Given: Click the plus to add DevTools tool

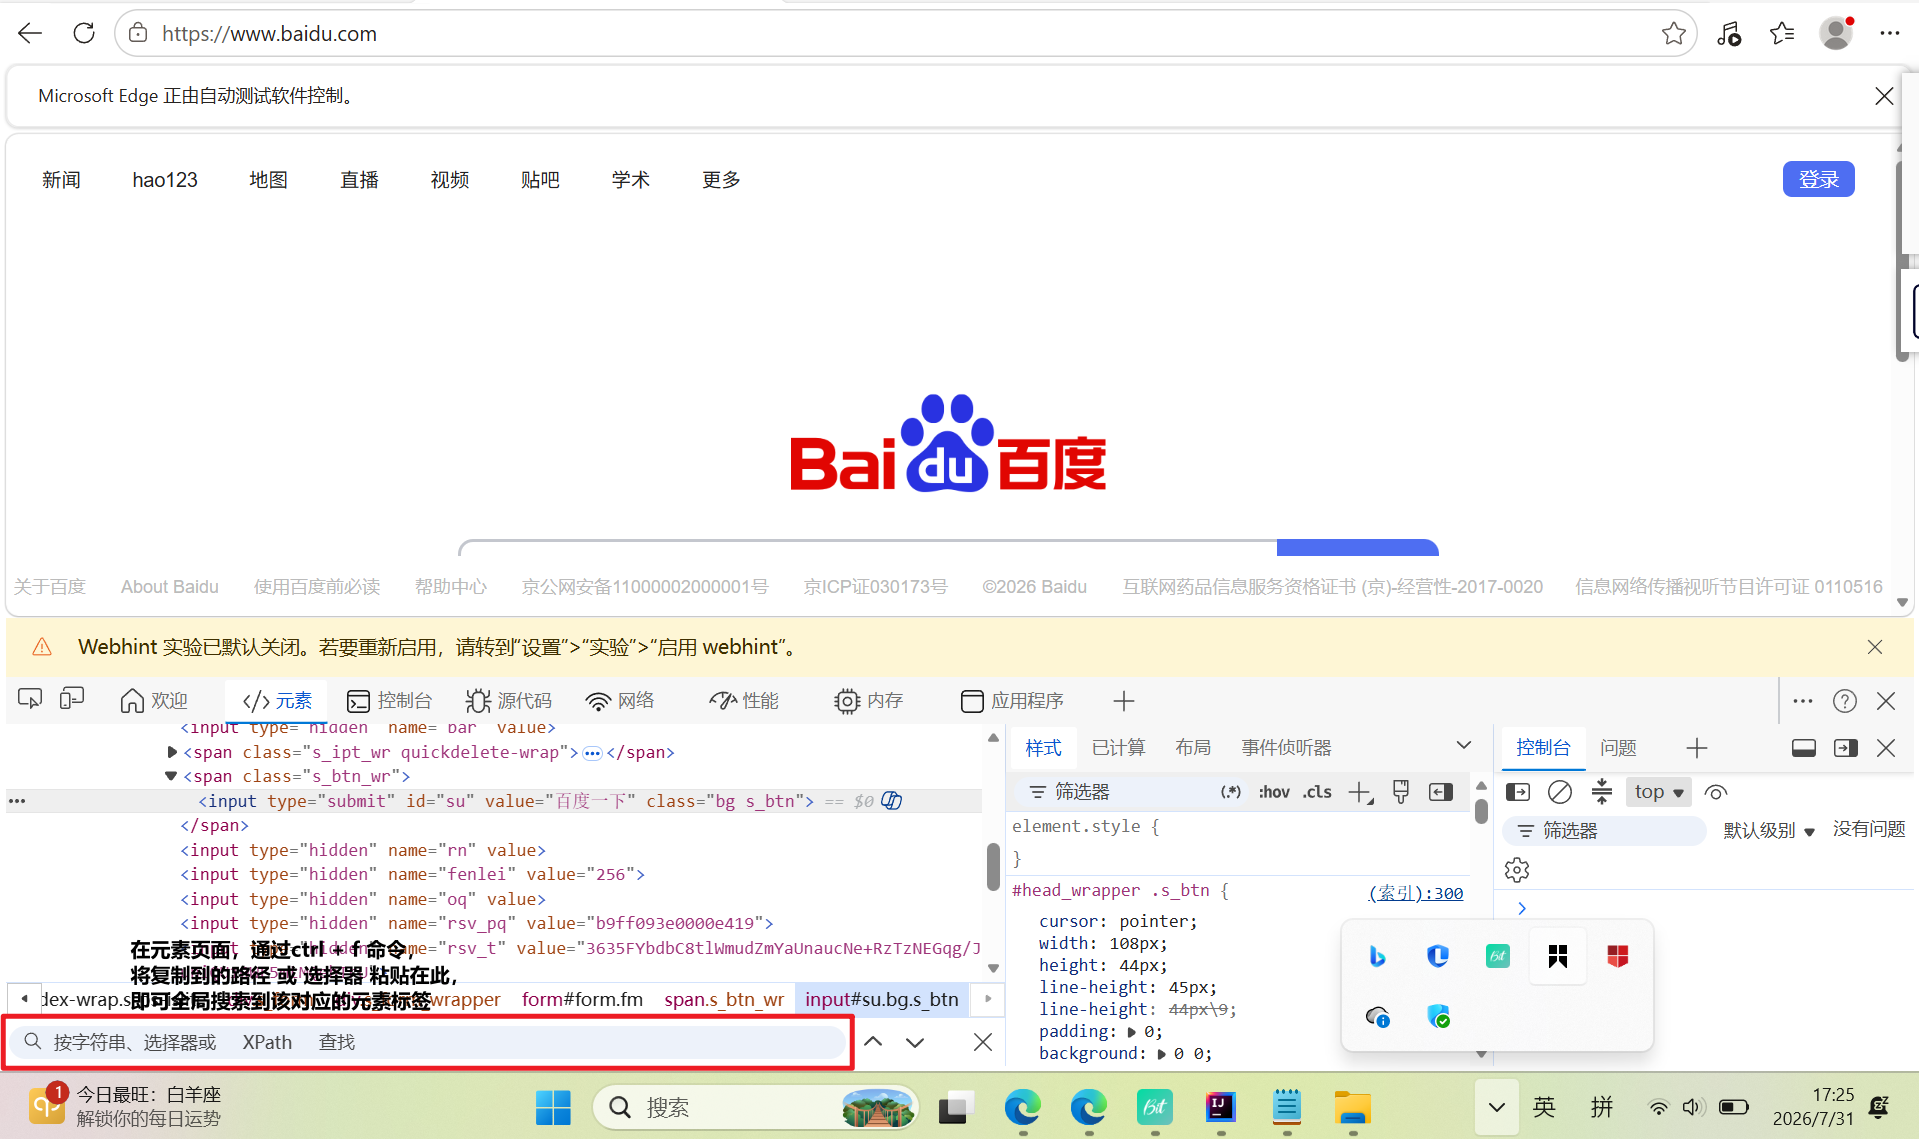Looking at the screenshot, I should [x=1124, y=701].
